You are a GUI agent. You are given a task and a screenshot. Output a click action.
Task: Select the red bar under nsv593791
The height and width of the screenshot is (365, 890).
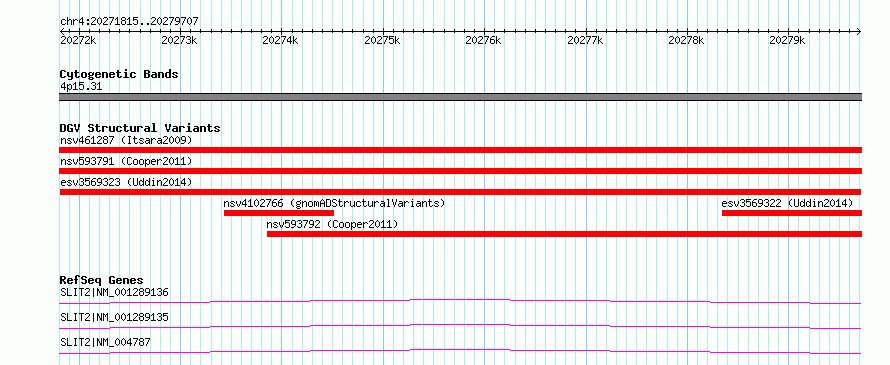point(460,171)
